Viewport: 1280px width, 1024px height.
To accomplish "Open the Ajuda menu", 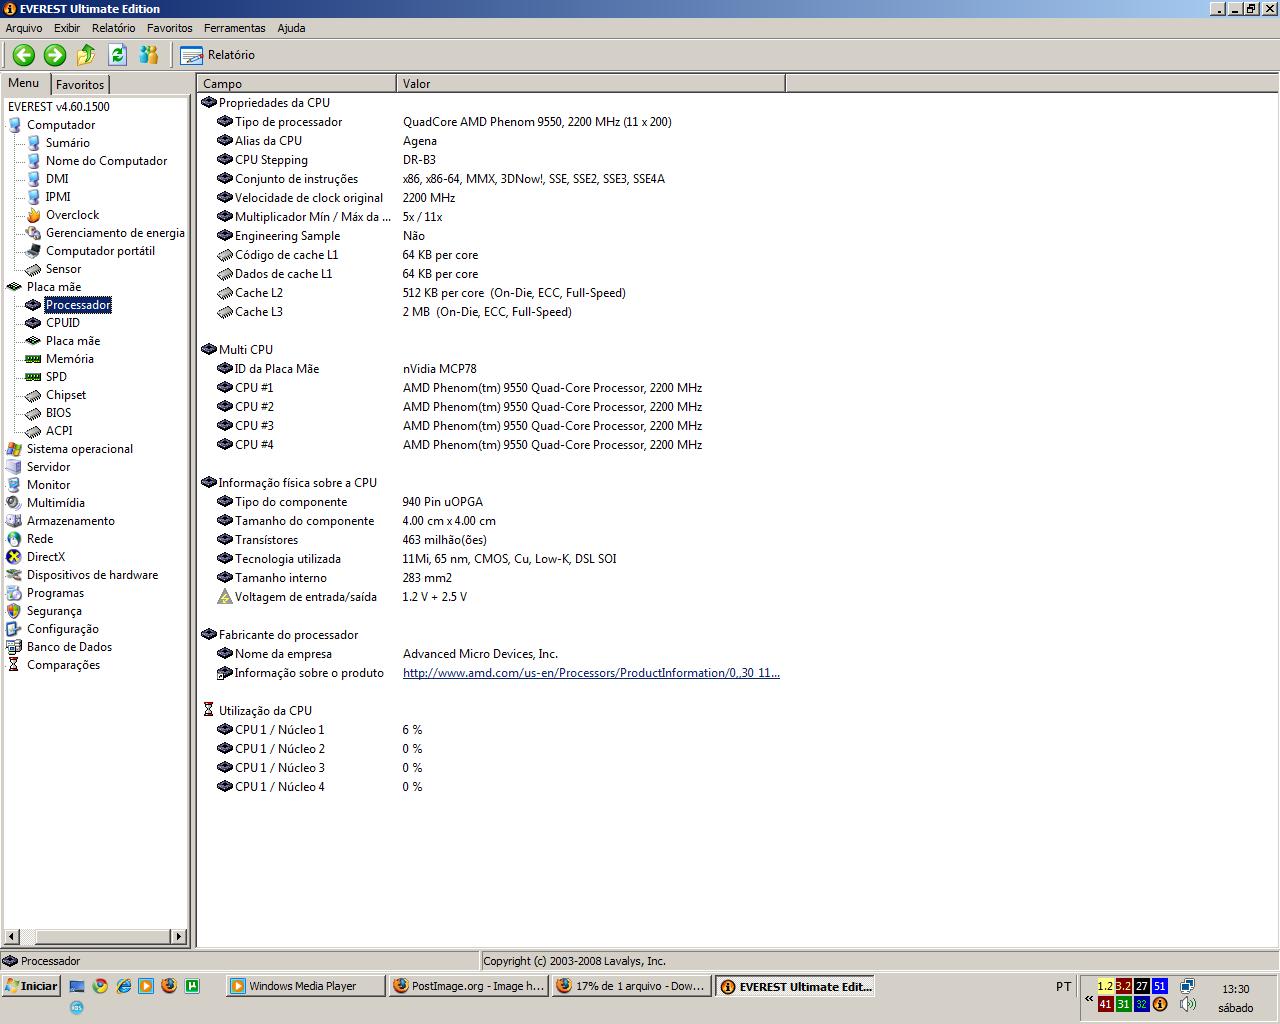I will pyautogui.click(x=291, y=28).
